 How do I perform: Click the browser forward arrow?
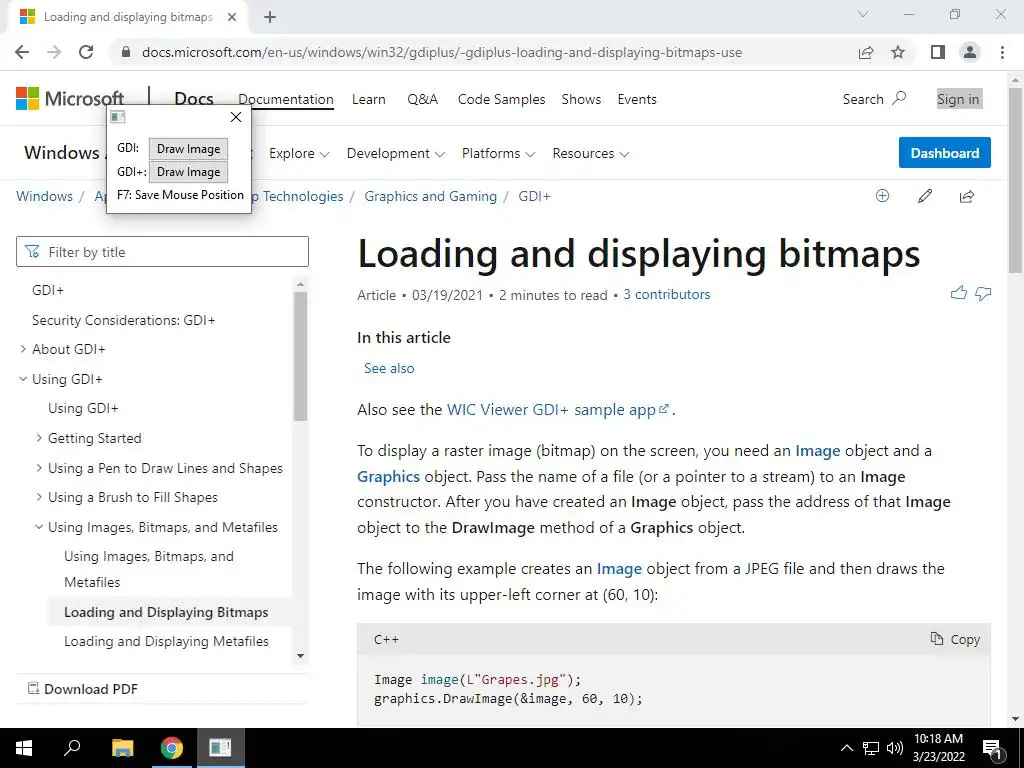click(54, 52)
